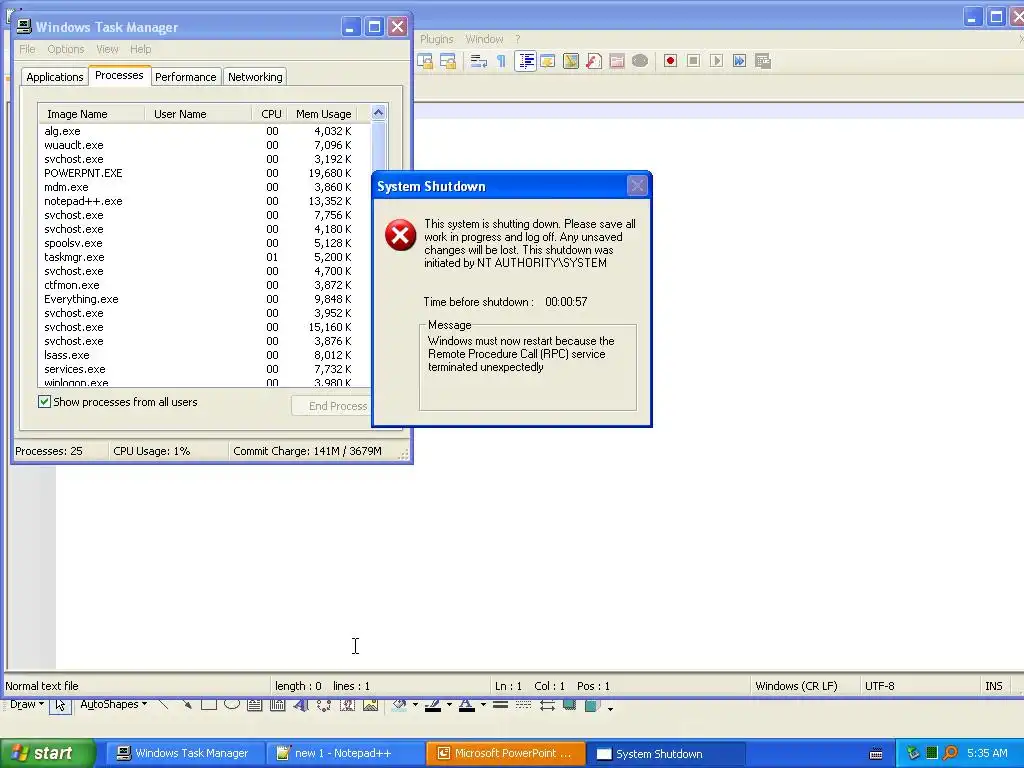
Task: Click the Folder as Workspace icon
Action: [617, 61]
